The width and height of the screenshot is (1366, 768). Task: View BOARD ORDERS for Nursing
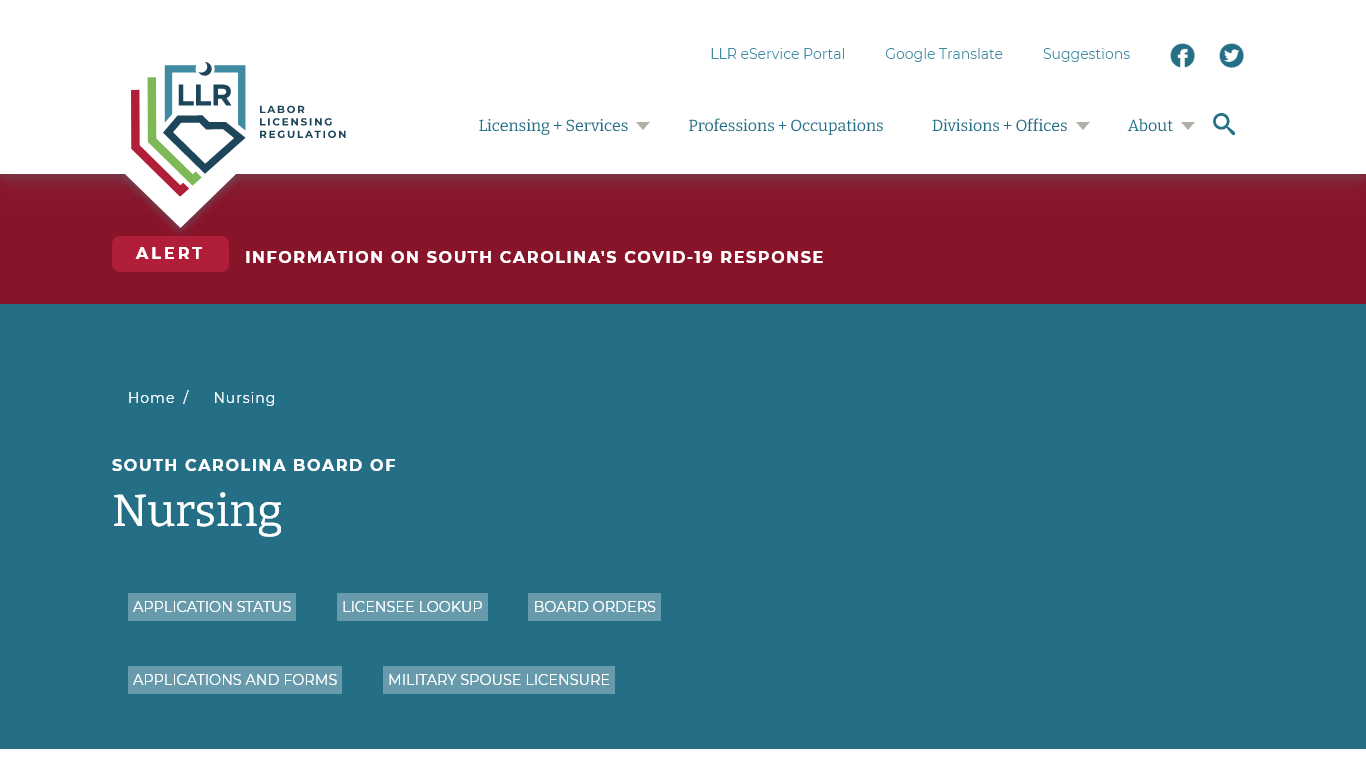tap(594, 607)
